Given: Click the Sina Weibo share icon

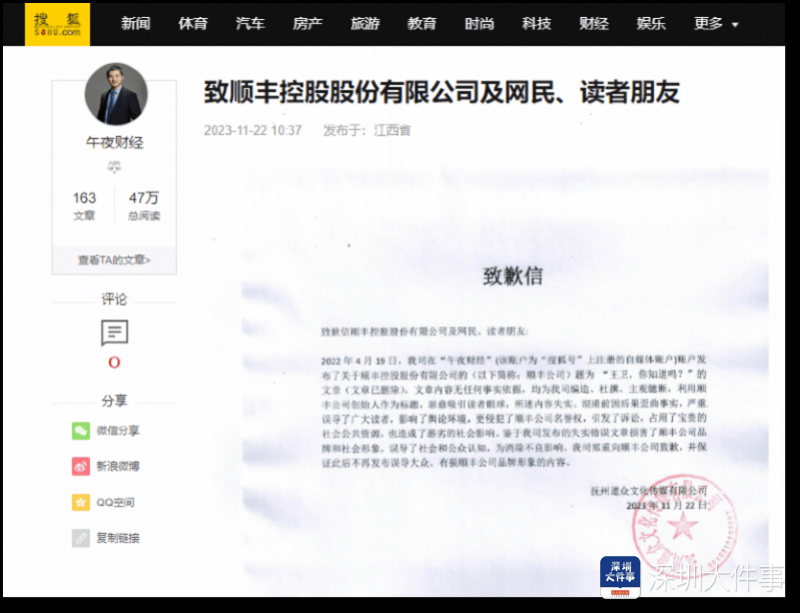Looking at the screenshot, I should 81,467.
